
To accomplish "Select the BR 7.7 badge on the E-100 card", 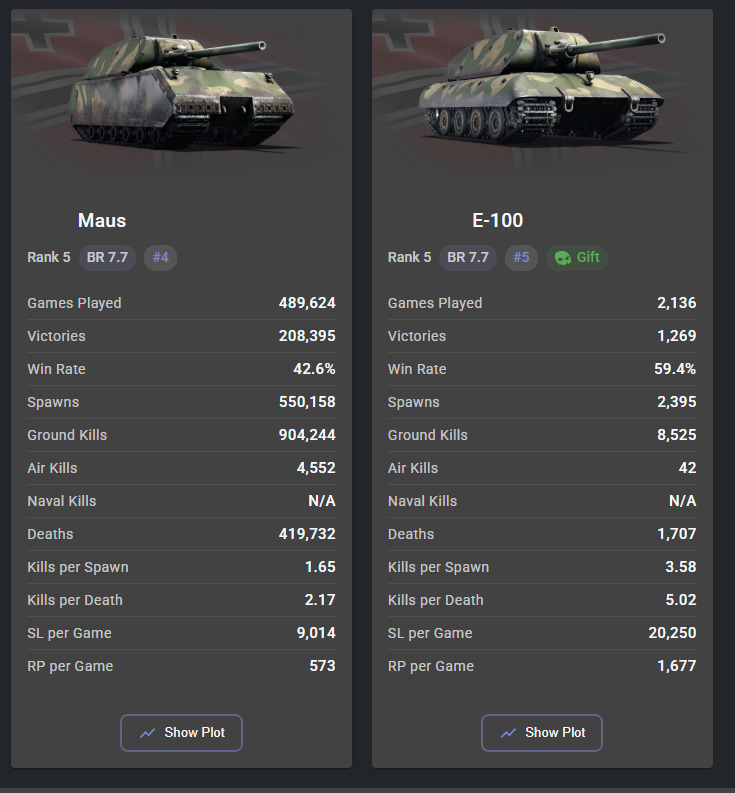I will tap(468, 257).
